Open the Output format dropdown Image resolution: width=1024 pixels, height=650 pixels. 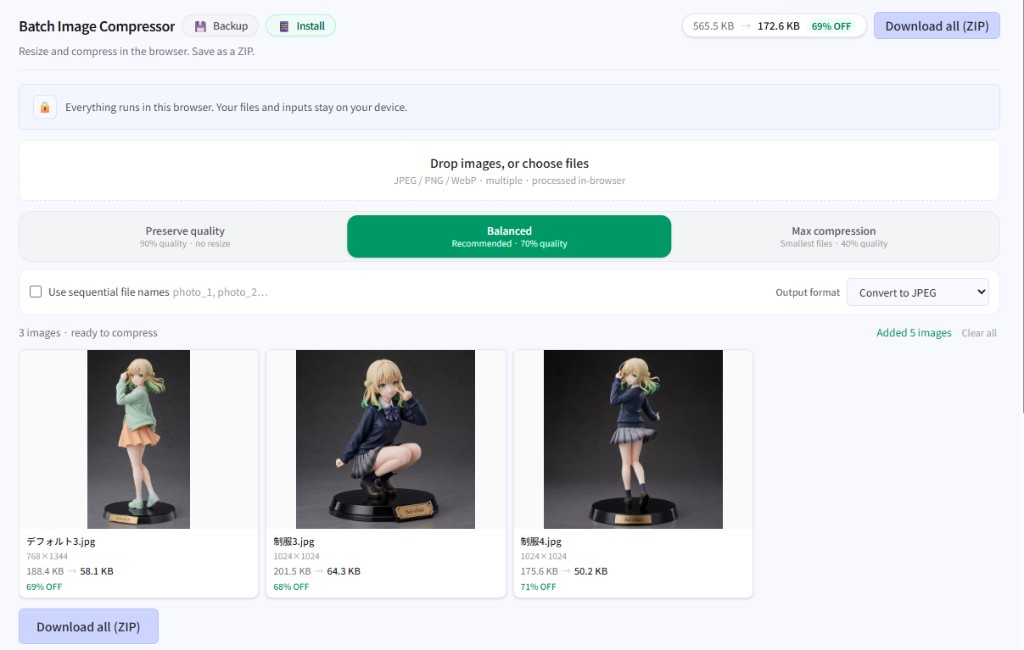918,292
